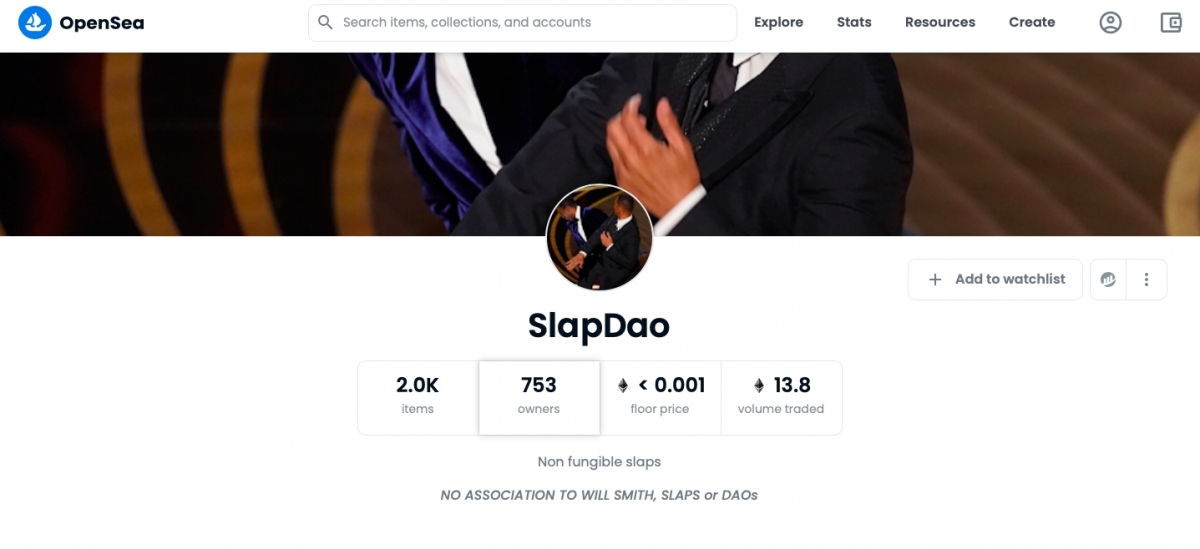Open the three-dot more options menu
The width and height of the screenshot is (1200, 549).
click(1147, 280)
